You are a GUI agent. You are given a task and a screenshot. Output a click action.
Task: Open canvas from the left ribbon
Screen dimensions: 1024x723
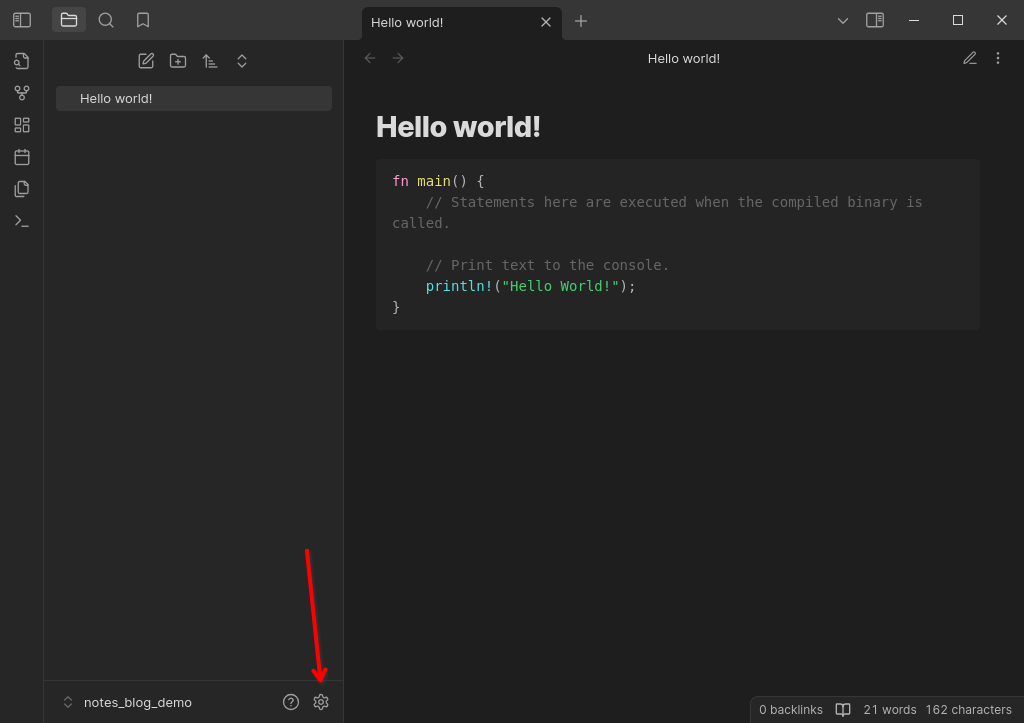click(x=22, y=125)
